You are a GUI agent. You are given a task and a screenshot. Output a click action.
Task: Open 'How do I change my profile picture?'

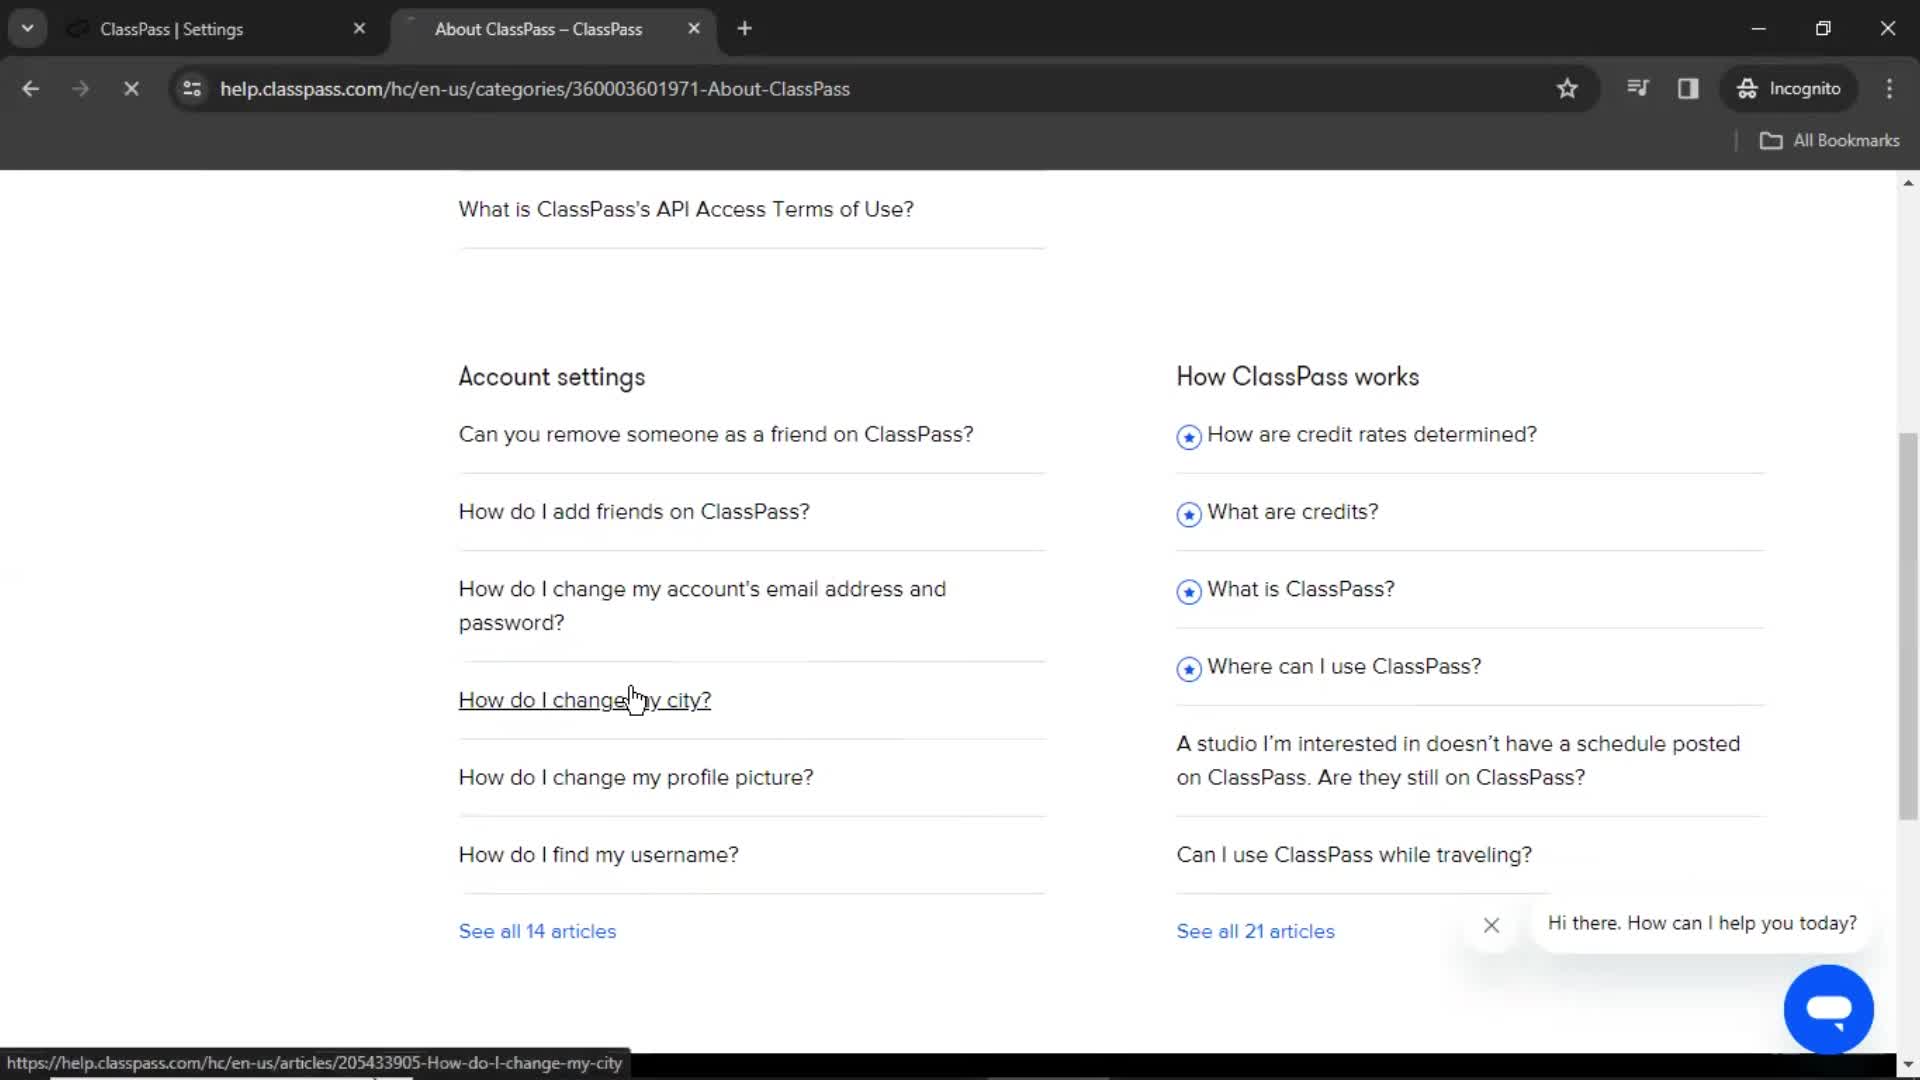pyautogui.click(x=636, y=777)
